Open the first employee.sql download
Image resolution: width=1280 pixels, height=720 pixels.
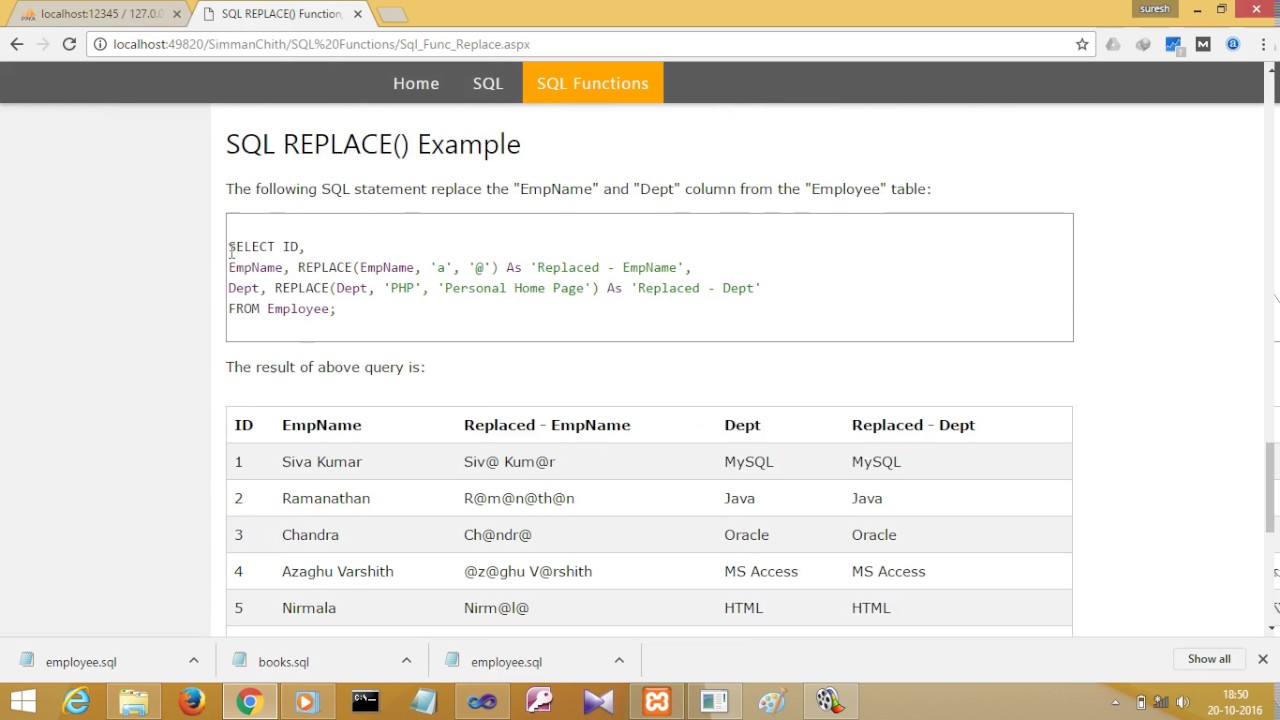81,662
